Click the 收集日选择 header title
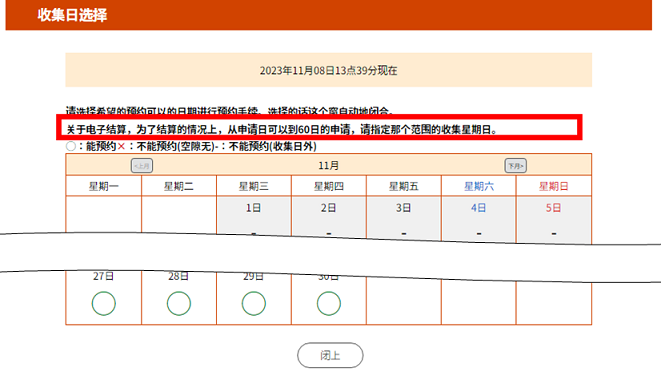Screen dimensions: 661x380 pyautogui.click(x=72, y=15)
